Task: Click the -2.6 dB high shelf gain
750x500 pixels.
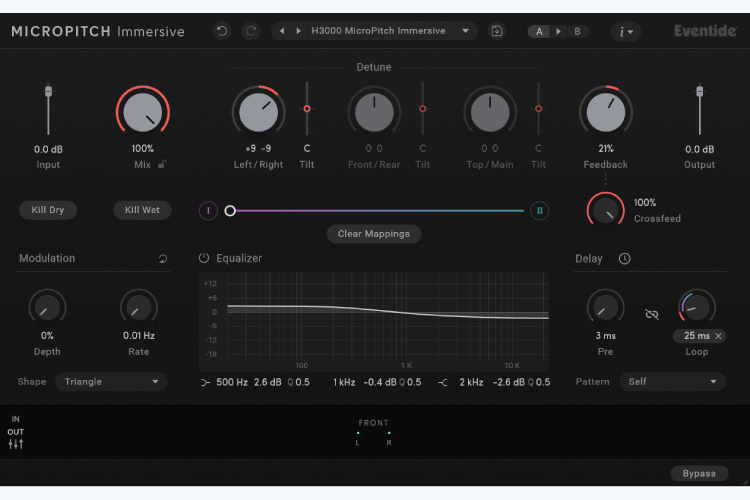Action: point(508,382)
